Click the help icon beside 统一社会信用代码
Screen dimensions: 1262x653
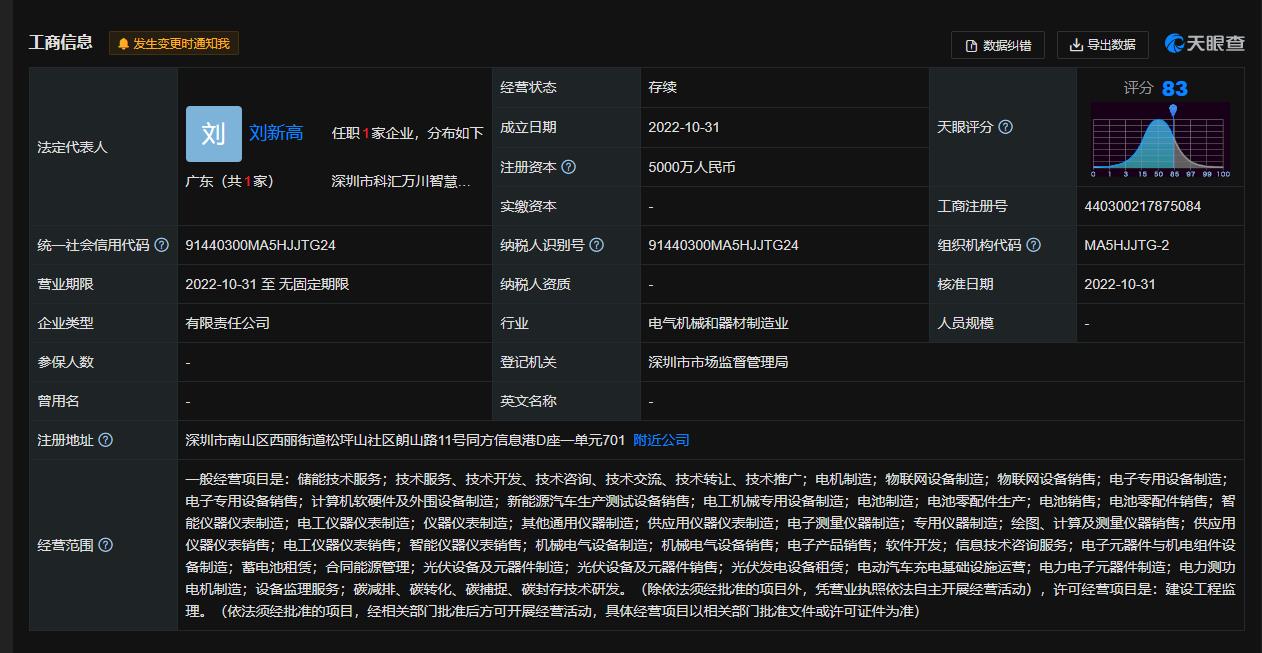tap(162, 245)
